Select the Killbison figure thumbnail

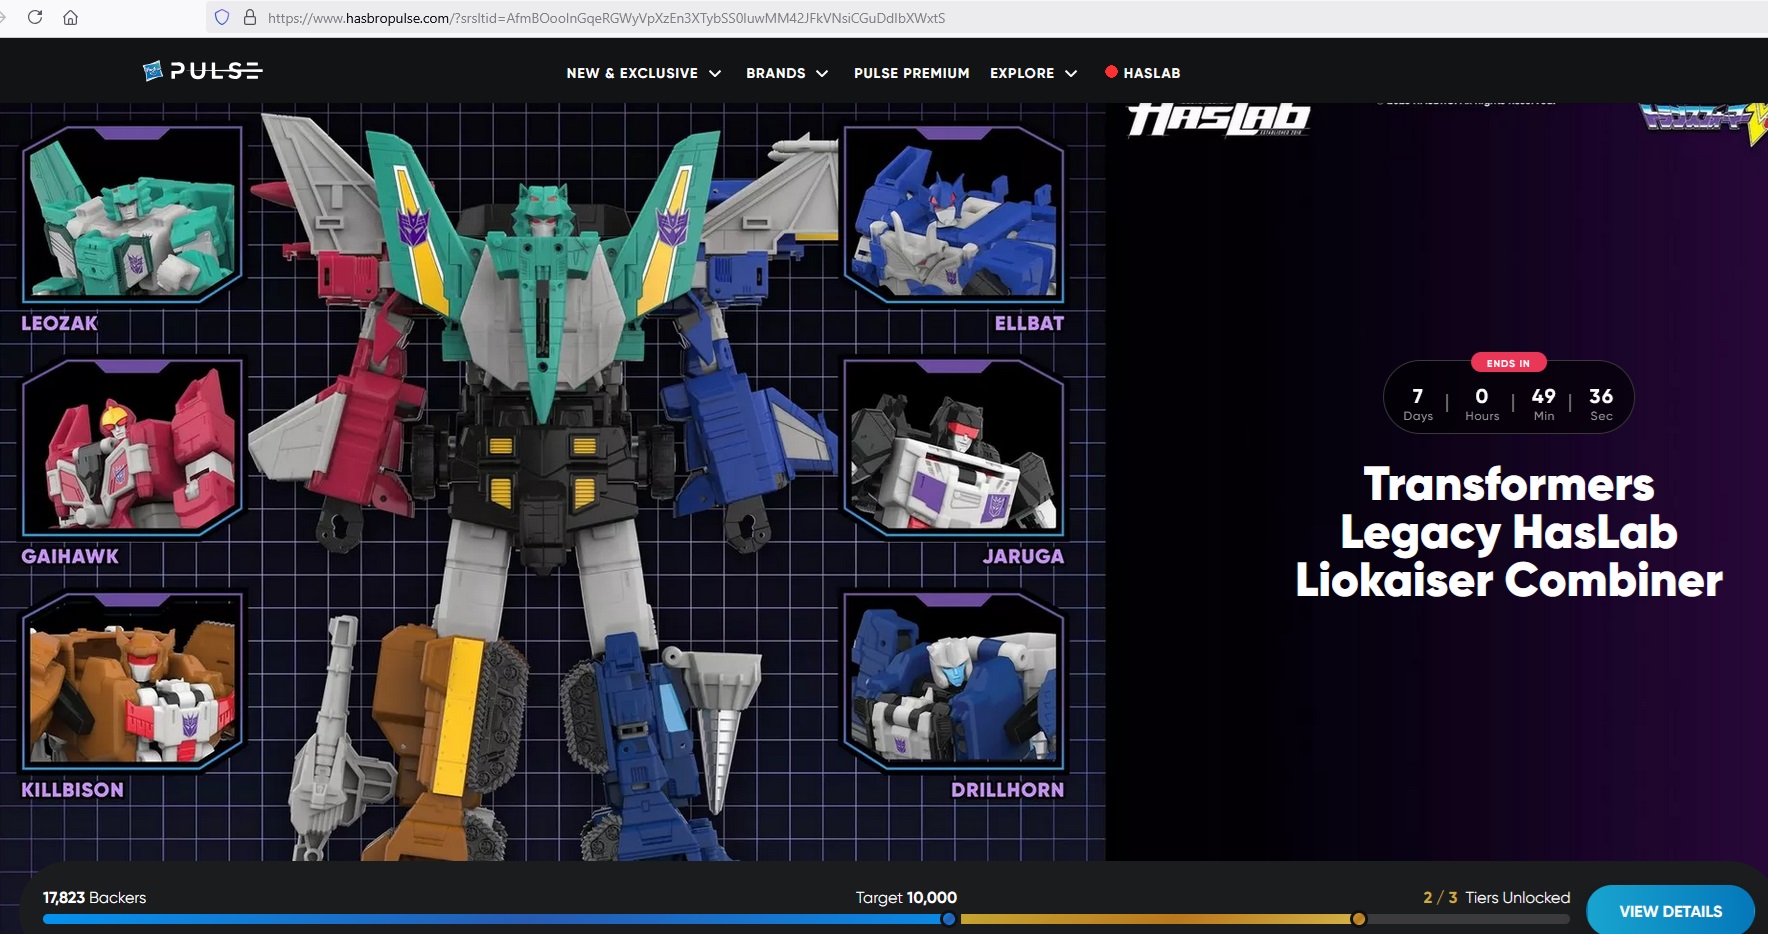[133, 681]
